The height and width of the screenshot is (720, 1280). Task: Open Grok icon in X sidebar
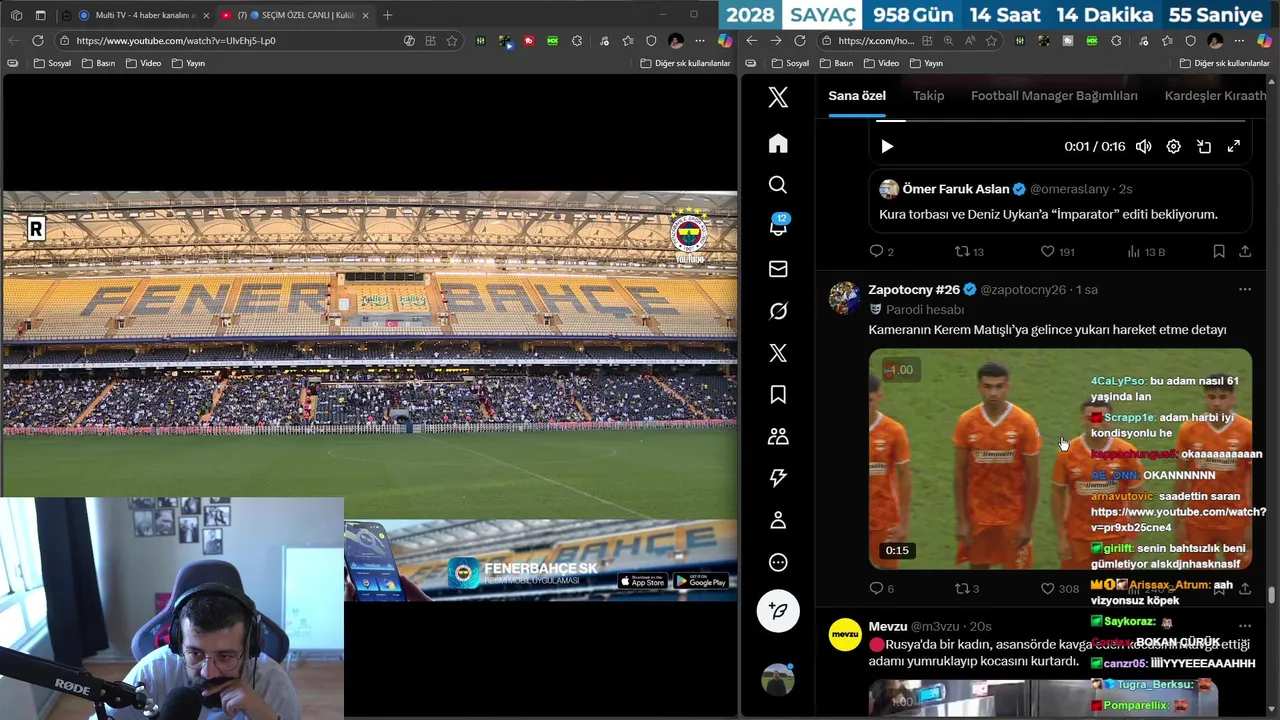(x=778, y=311)
